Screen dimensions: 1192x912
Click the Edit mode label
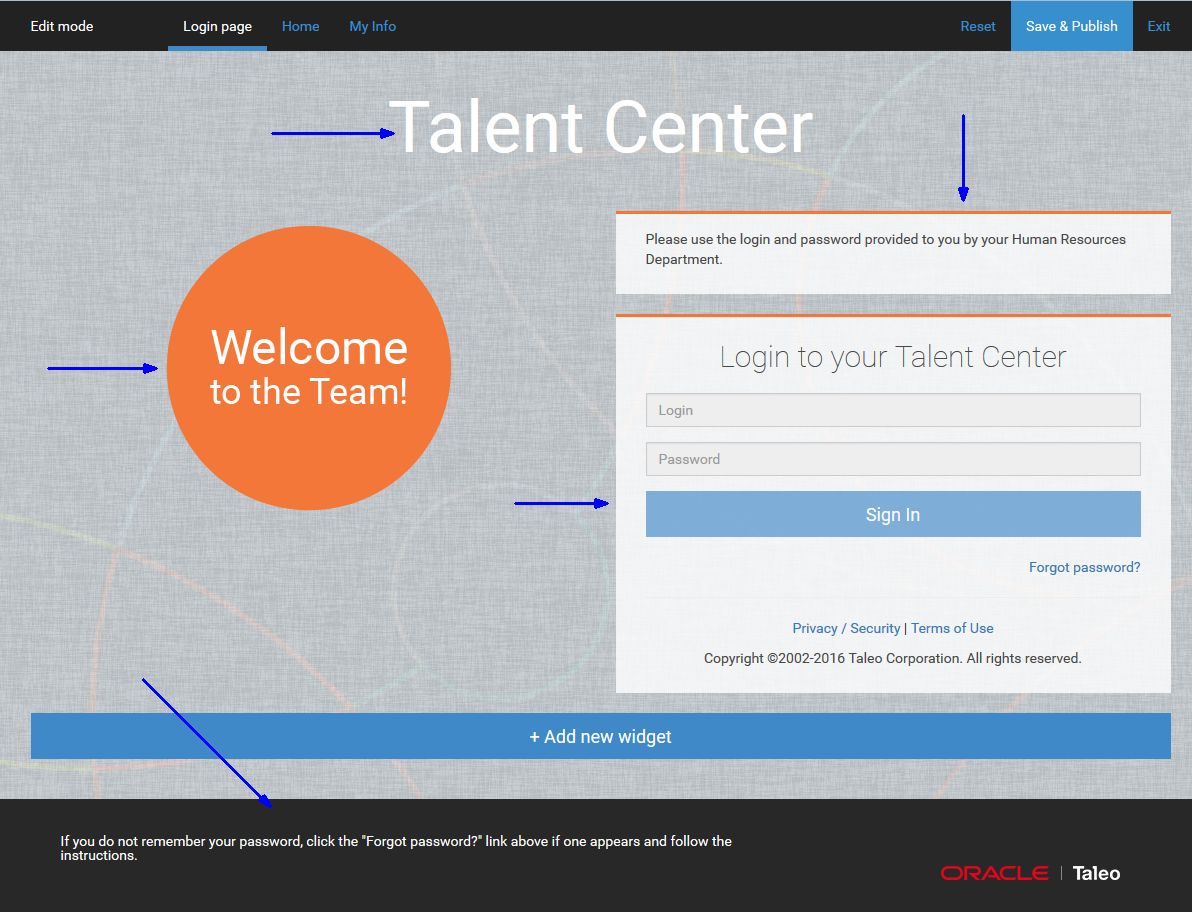(62, 27)
